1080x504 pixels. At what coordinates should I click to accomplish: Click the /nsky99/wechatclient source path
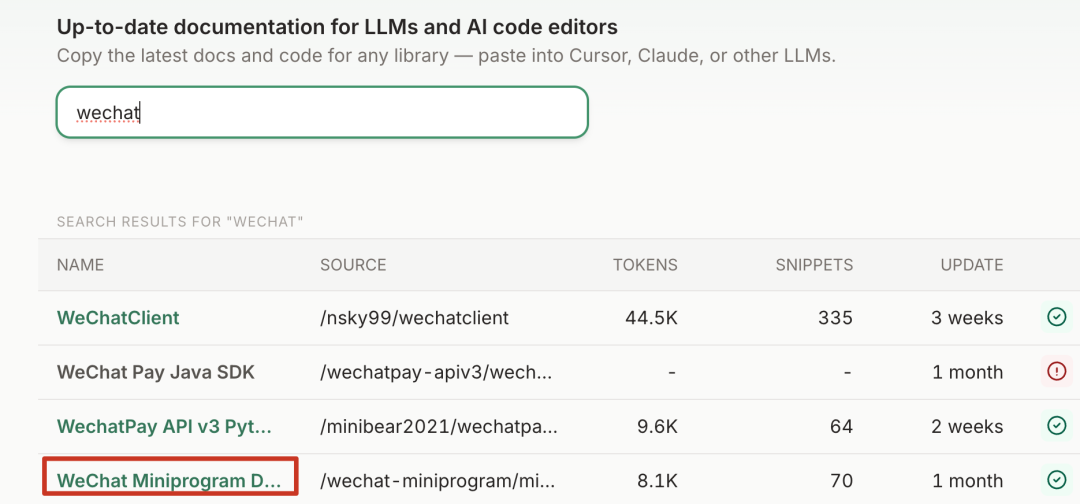click(x=415, y=317)
